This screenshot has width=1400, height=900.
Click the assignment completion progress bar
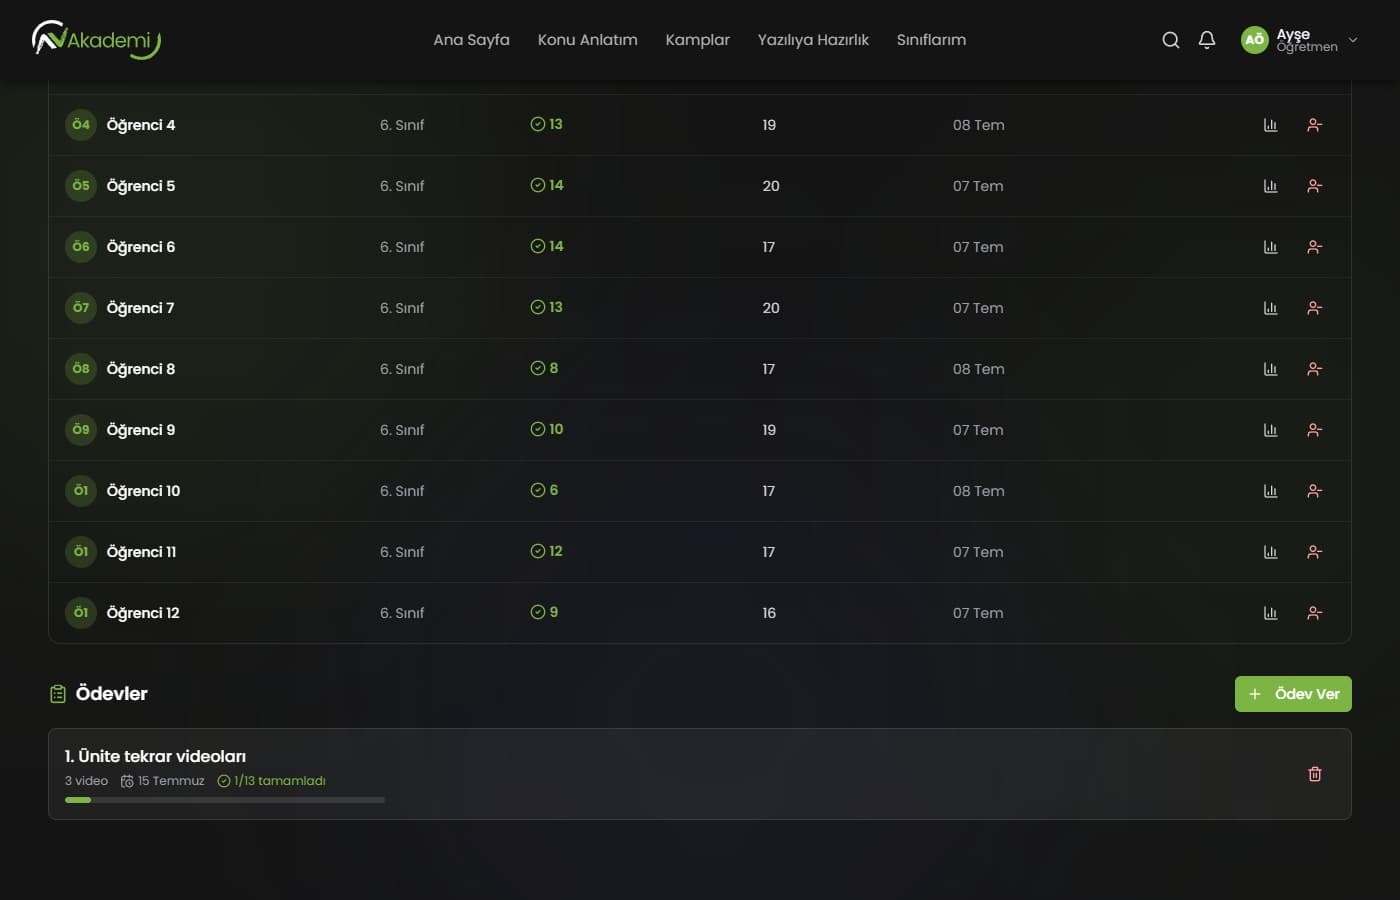[x=225, y=800]
